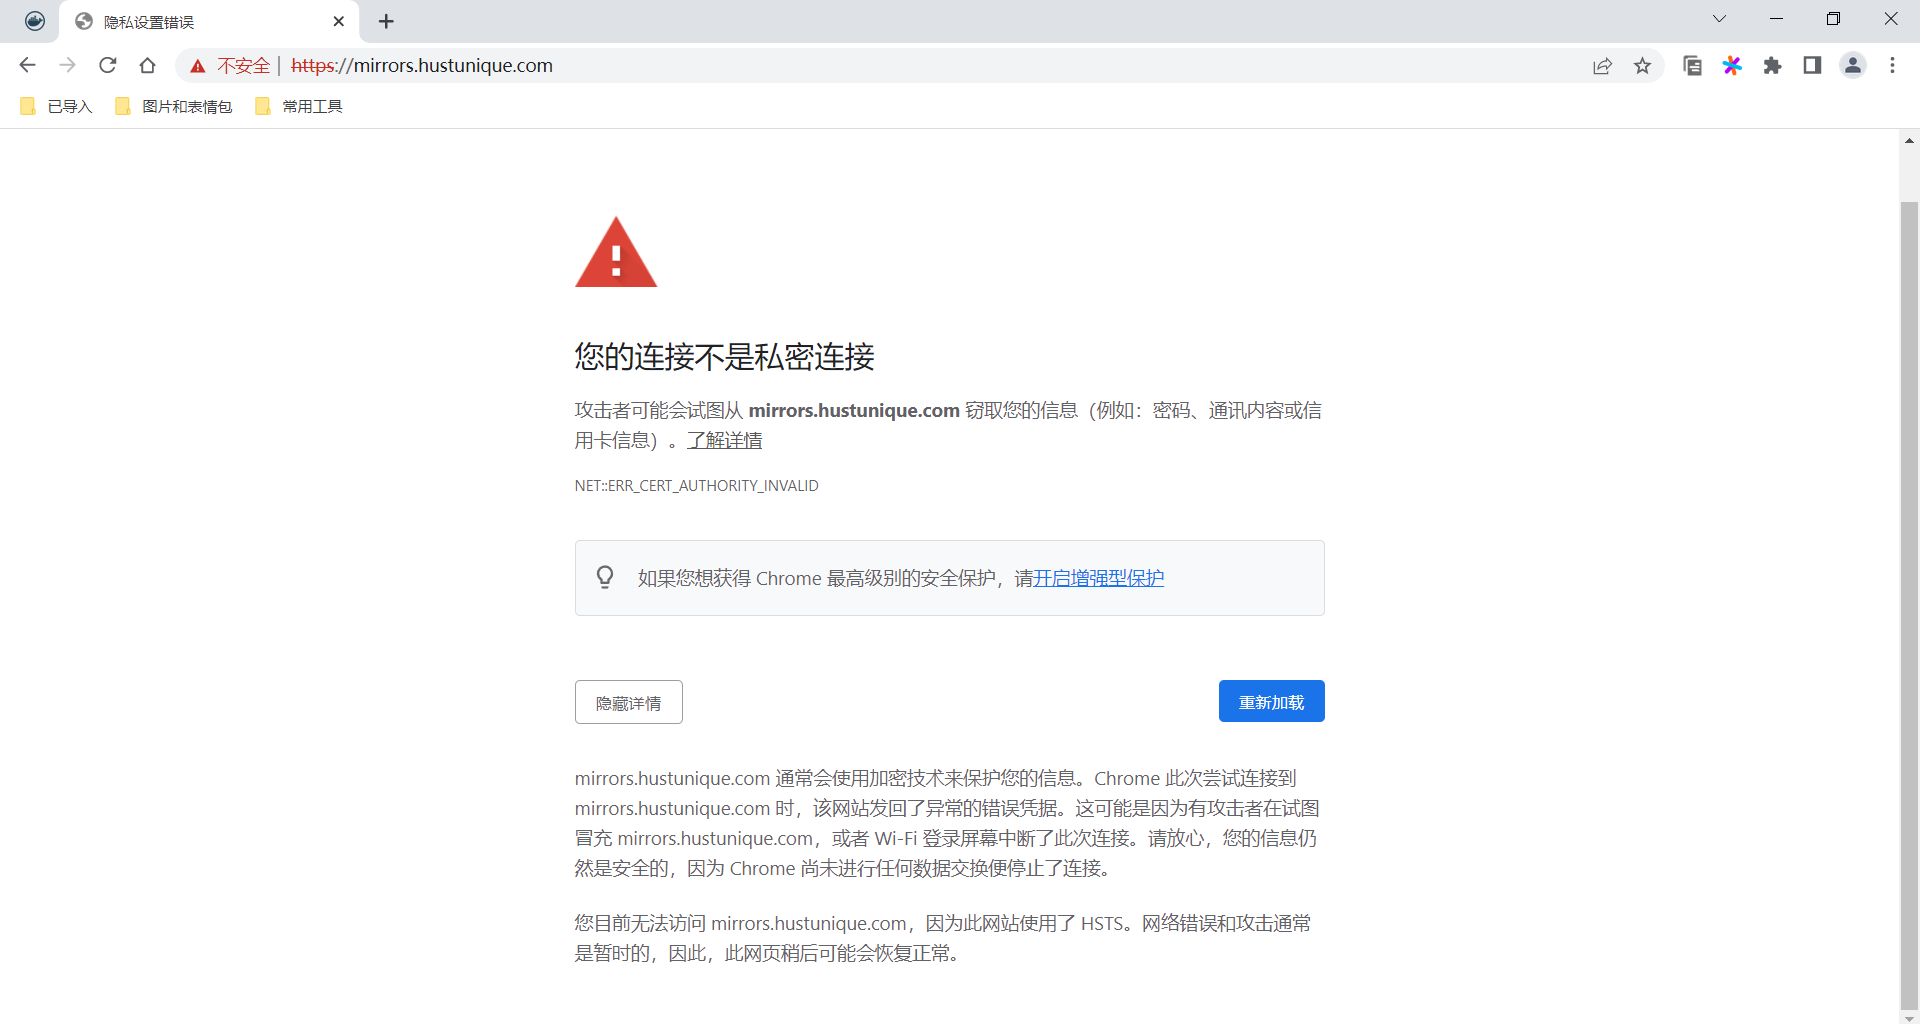Open the 图片和表情包 bookmarks folder
The image size is (1920, 1024).
[x=174, y=106]
